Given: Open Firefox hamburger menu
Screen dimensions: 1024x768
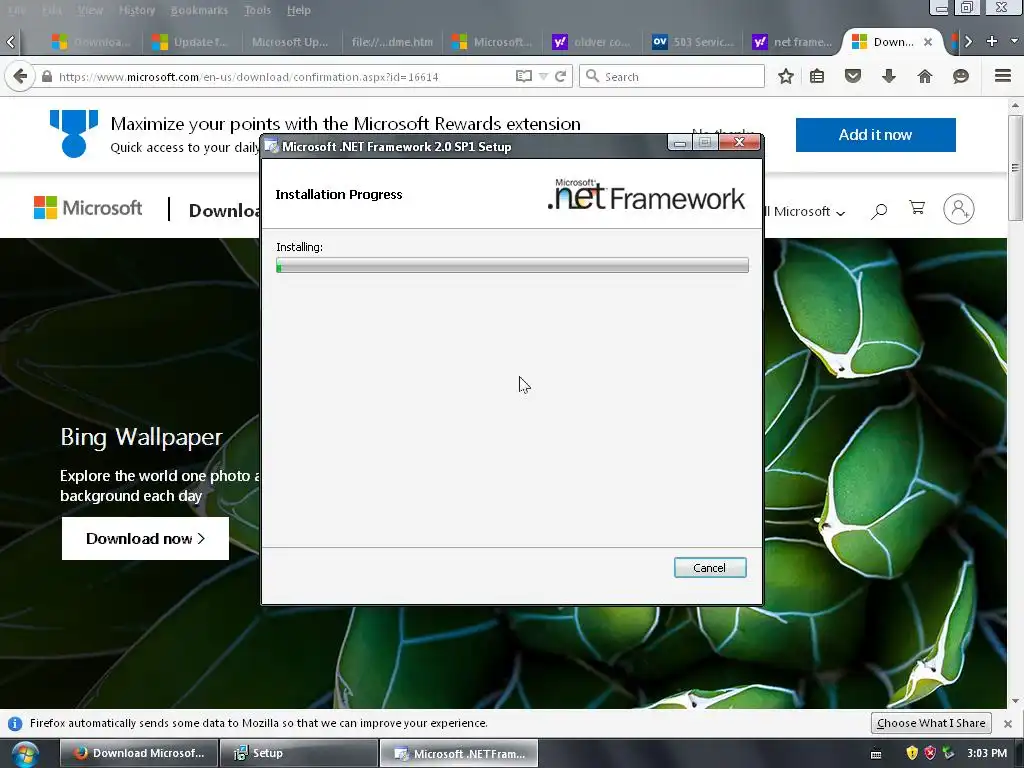Looking at the screenshot, I should point(1003,76).
